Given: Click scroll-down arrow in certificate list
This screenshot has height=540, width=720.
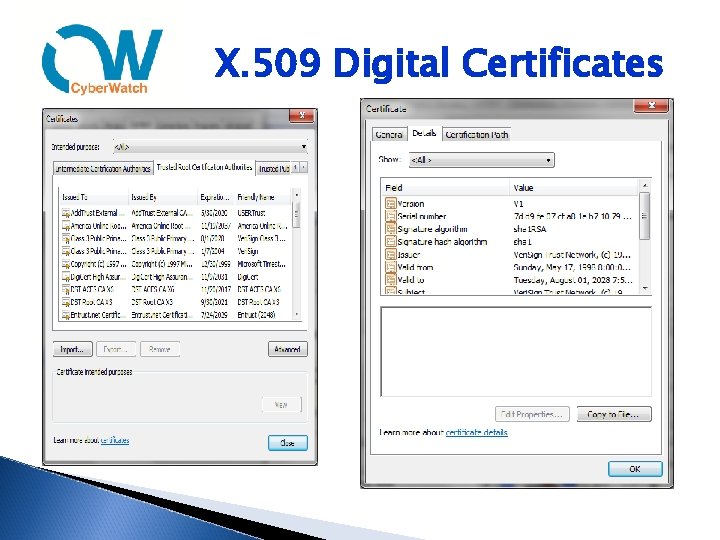Looking at the screenshot, I should (297, 315).
